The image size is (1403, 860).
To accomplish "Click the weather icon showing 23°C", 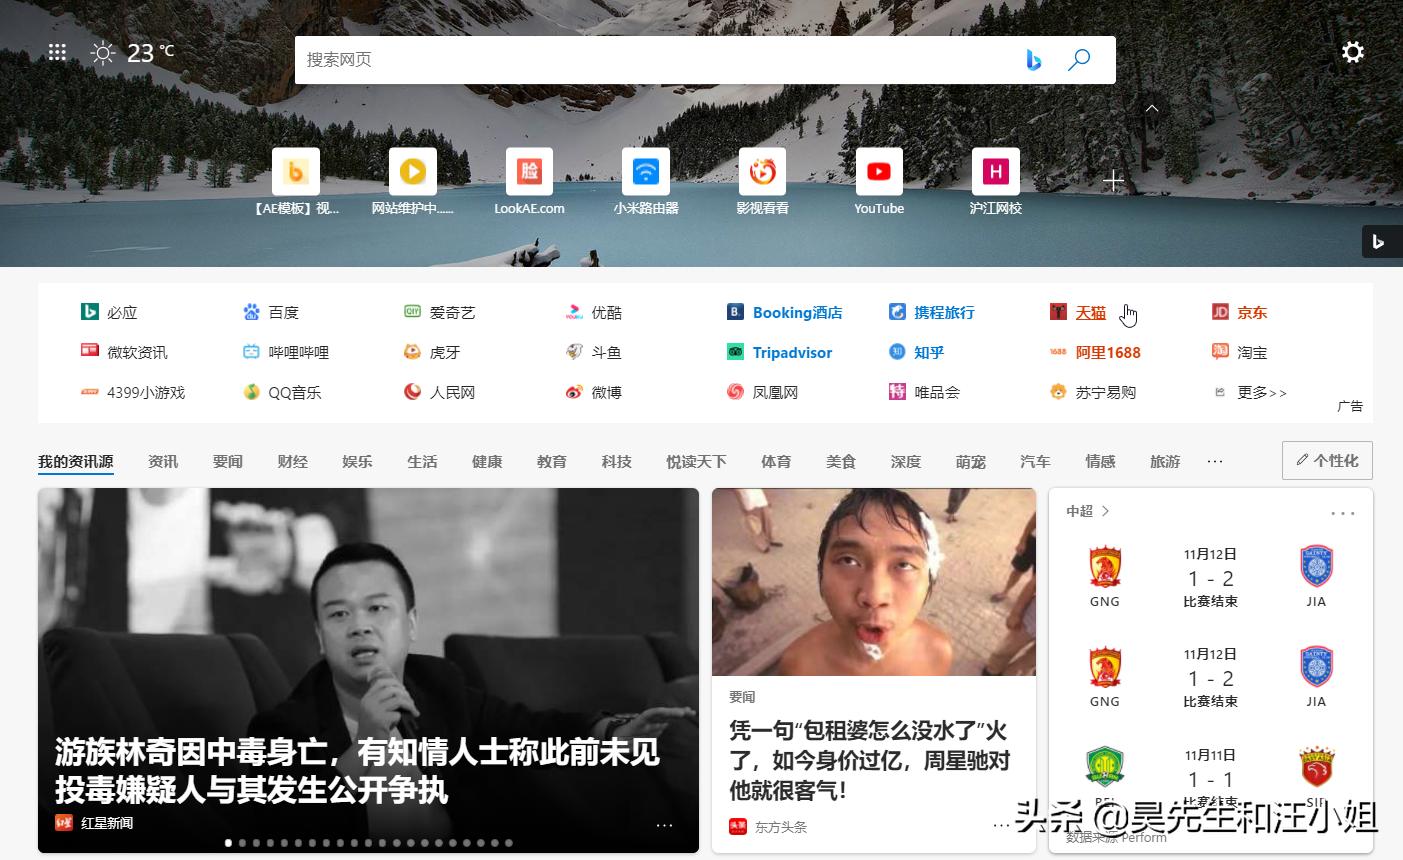I will tap(102, 52).
